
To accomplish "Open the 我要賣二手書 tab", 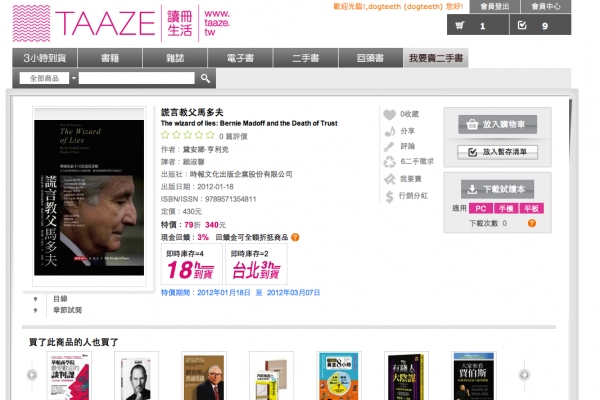I will click(x=436, y=58).
